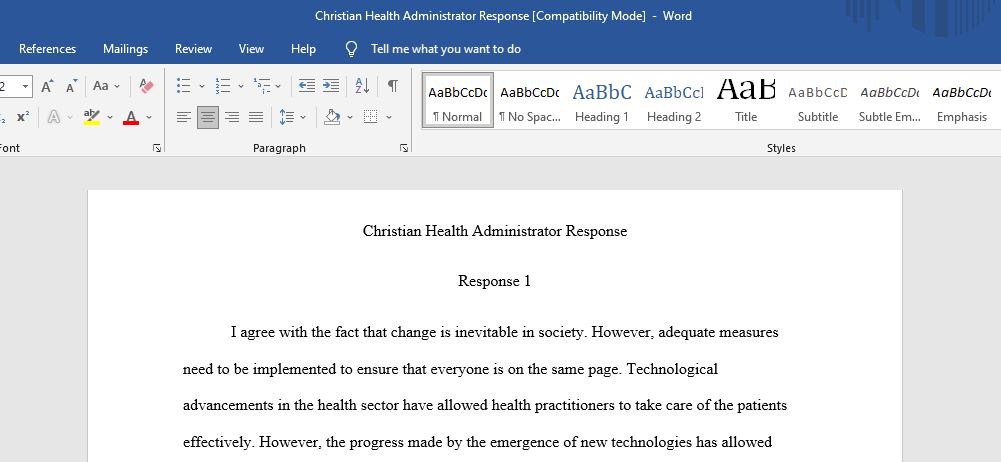Apply the Emphasis style
Screen dimensions: 1001x462
962,100
